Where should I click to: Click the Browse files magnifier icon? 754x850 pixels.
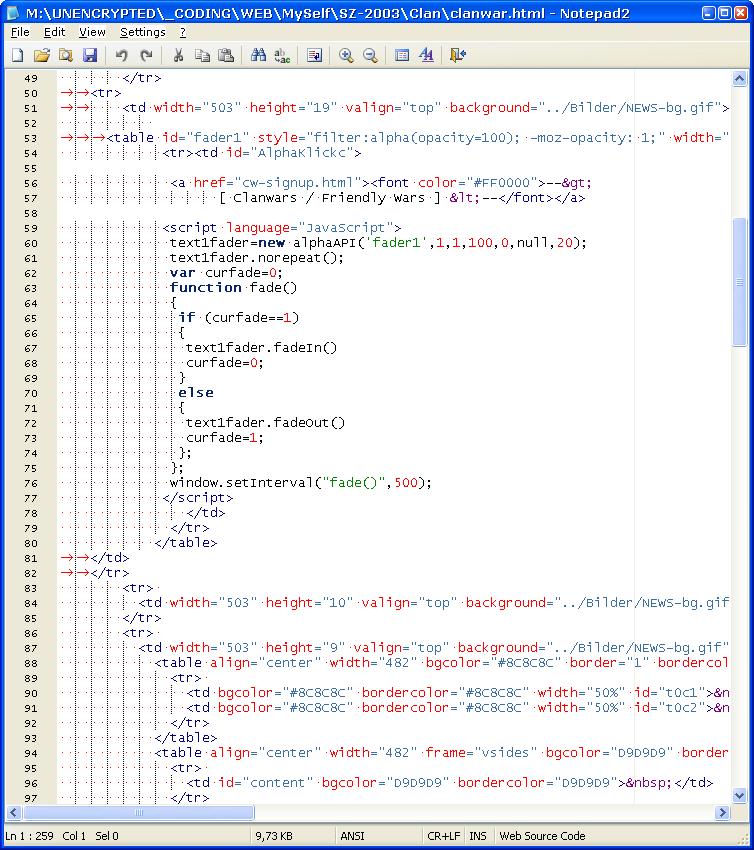pyautogui.click(x=66, y=55)
